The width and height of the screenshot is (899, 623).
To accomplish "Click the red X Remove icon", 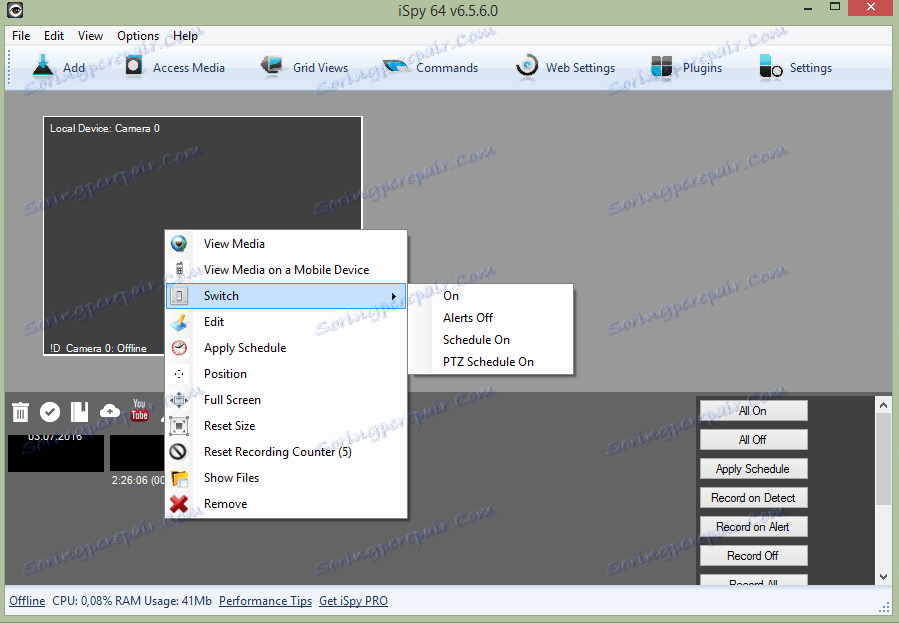I will [x=179, y=504].
